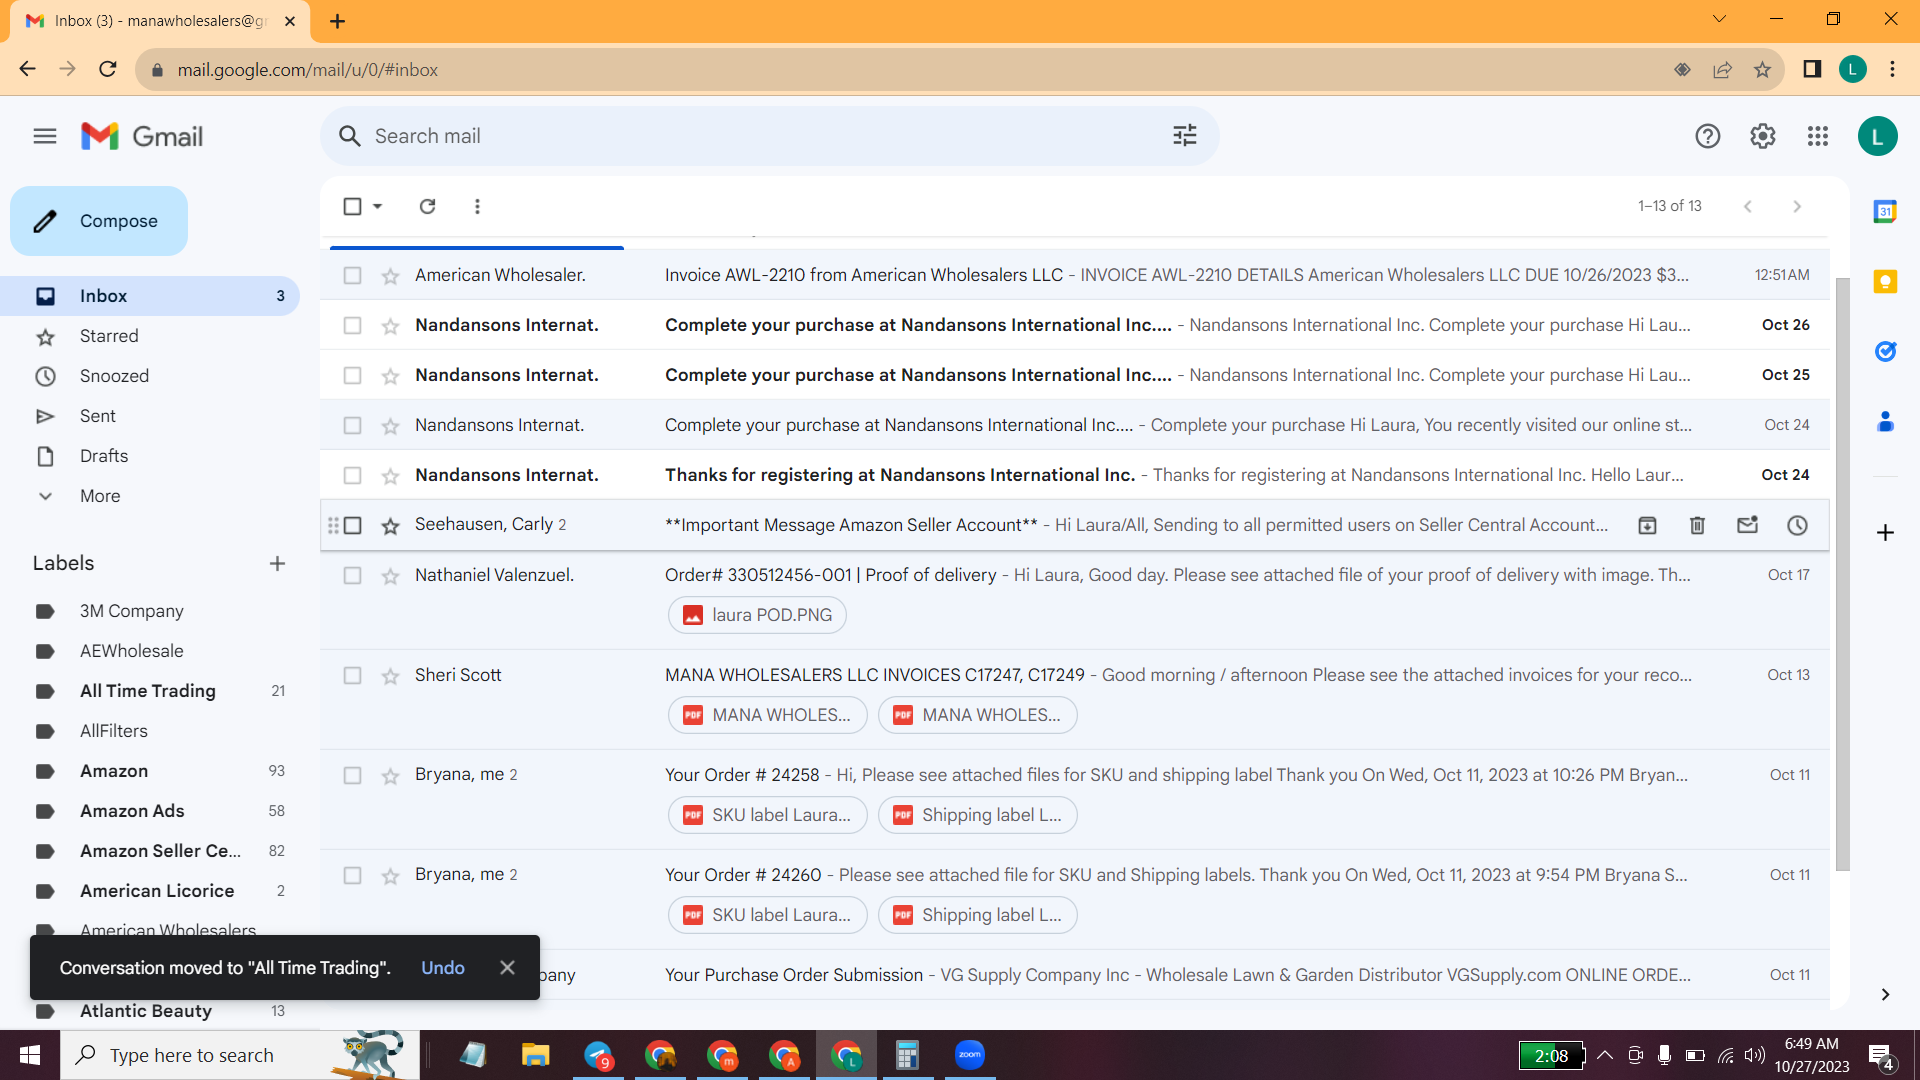The height and width of the screenshot is (1080, 1920).
Task: Tick the checkbox for American Wholesalers invoice
Action: (352, 275)
